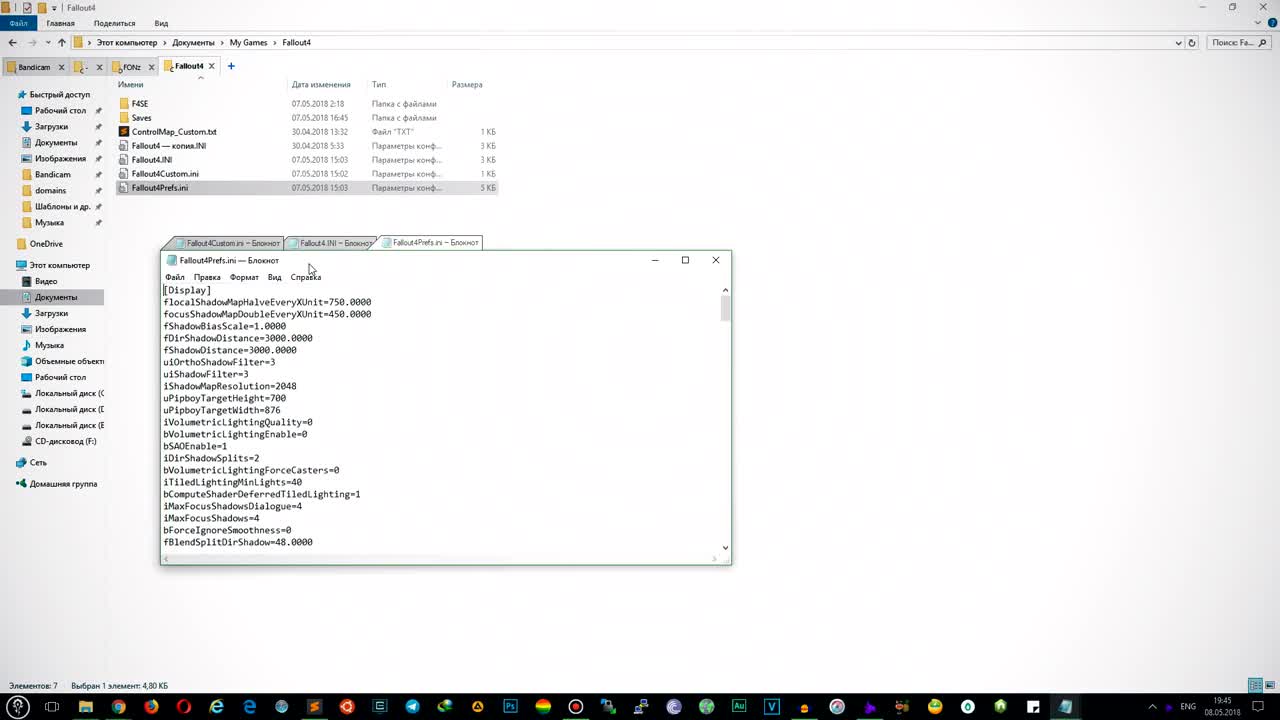Switch to the Bandicam folder tab

click(34, 67)
